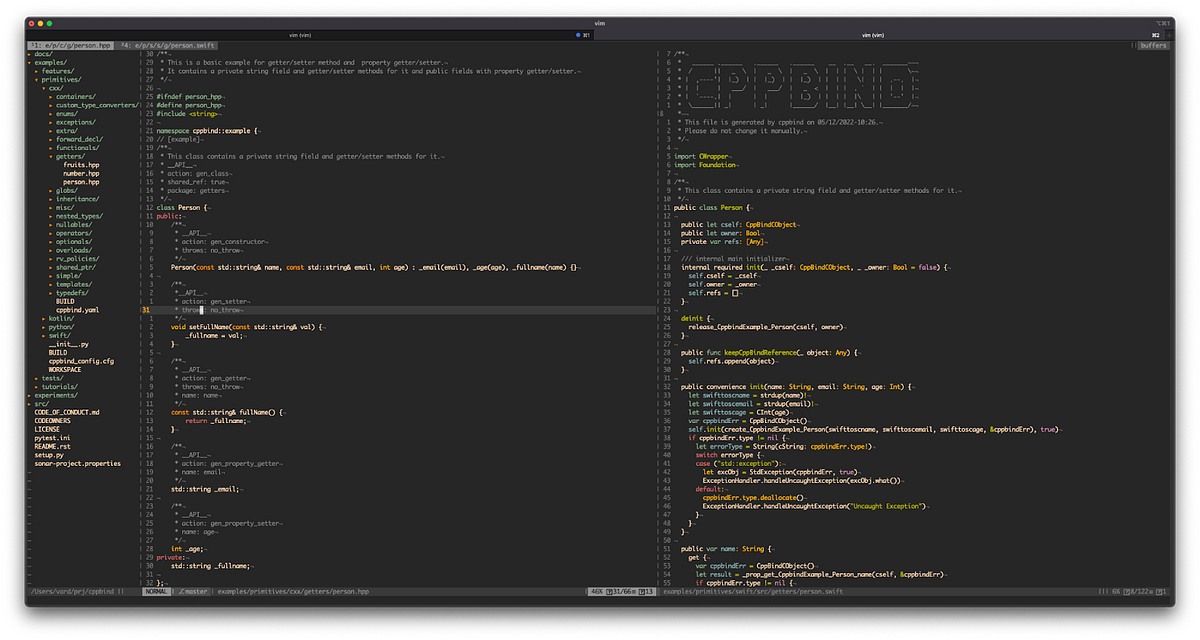Click 'public class Person {' in person.swift

click(712, 207)
